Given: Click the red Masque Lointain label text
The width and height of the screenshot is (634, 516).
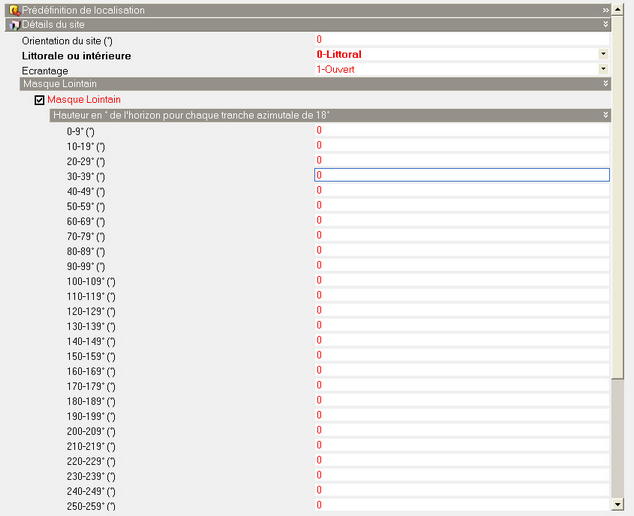Looking at the screenshot, I should [84, 100].
